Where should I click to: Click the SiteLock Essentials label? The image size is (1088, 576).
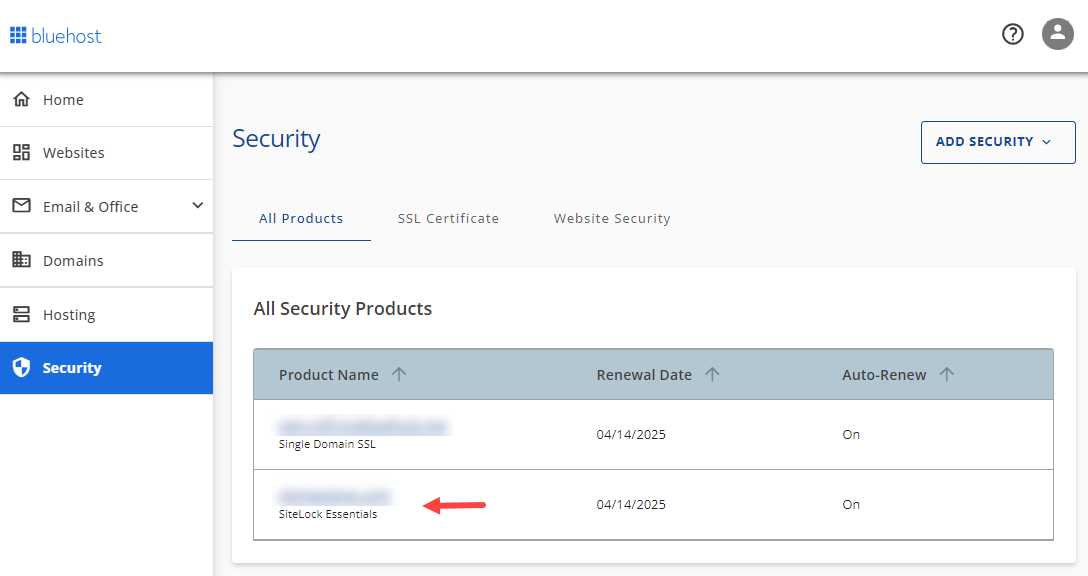pos(328,514)
